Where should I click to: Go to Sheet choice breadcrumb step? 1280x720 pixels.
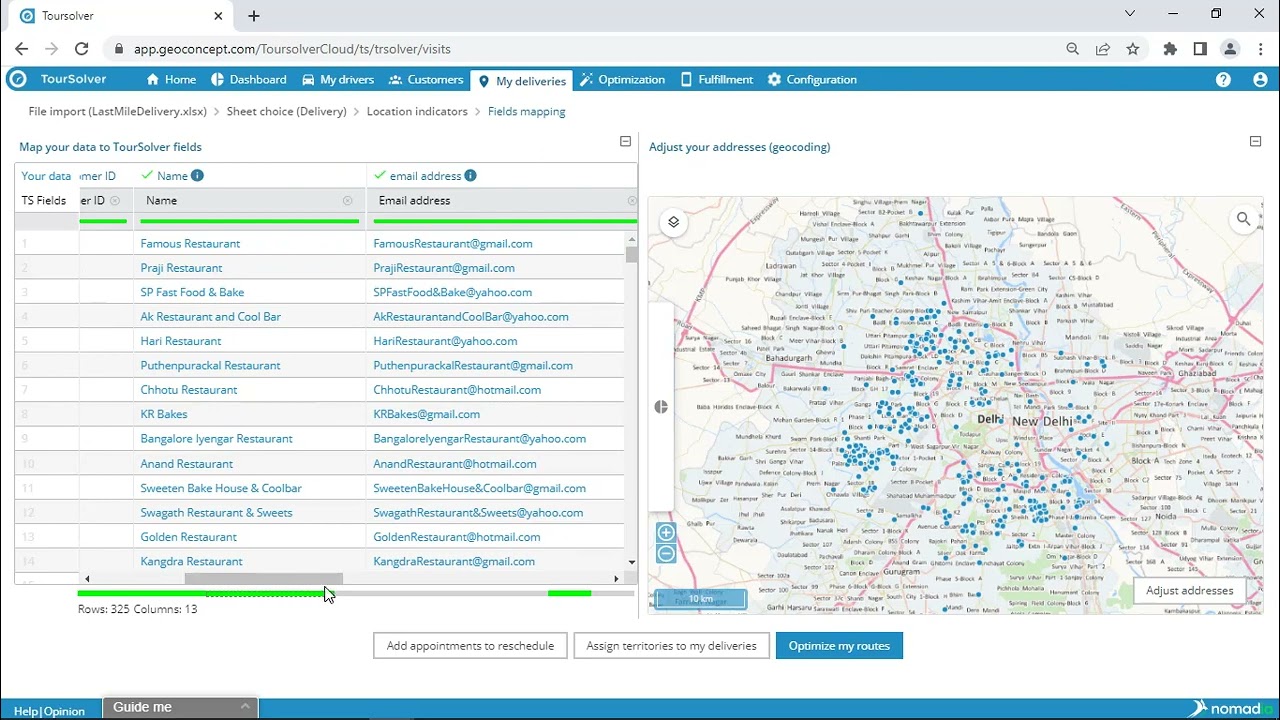click(x=286, y=112)
